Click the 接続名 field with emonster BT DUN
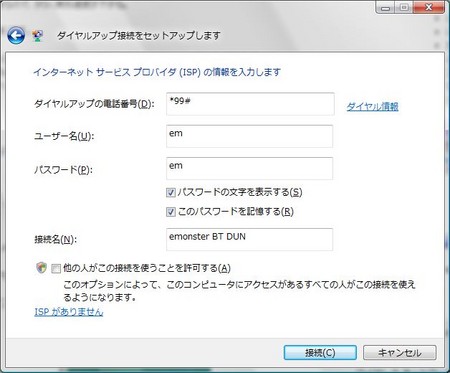 click(249, 239)
